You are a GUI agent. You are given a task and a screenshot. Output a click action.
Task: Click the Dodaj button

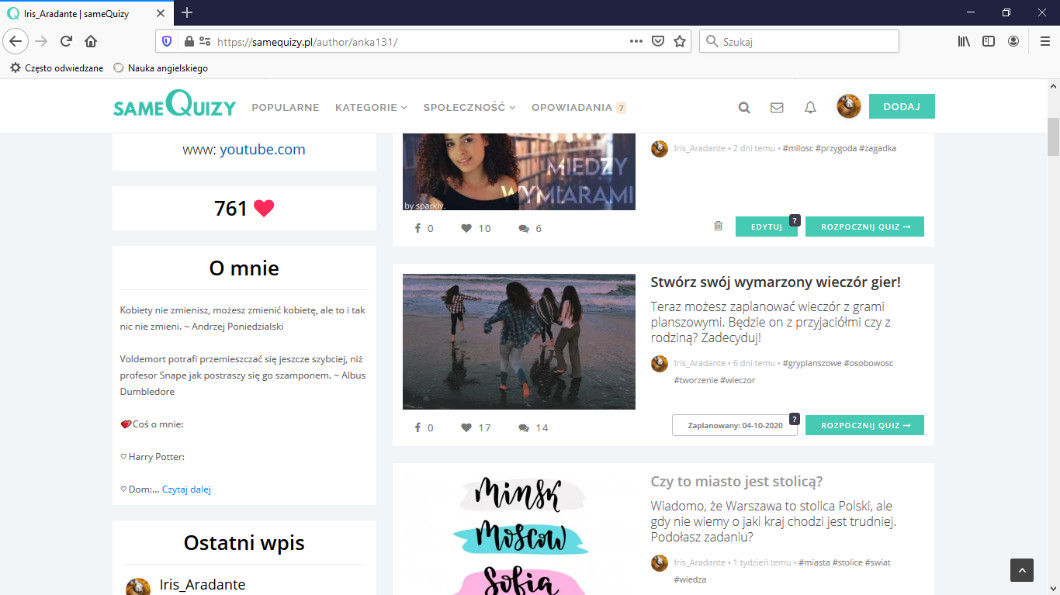901,107
